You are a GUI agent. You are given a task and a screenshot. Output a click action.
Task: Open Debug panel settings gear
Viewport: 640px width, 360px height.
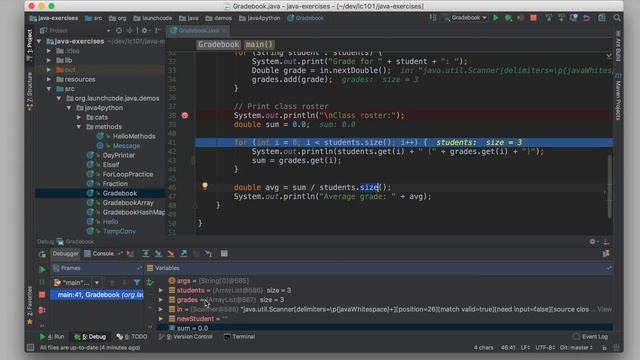(593, 242)
